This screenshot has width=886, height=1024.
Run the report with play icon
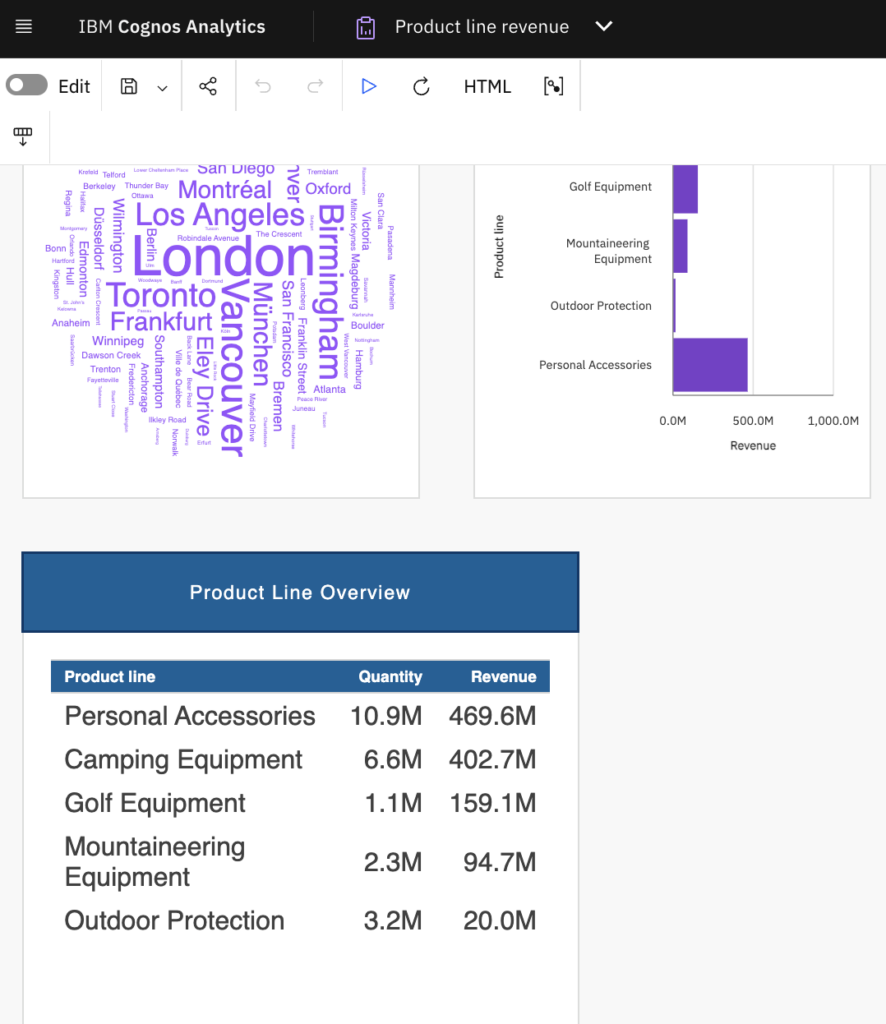(369, 87)
